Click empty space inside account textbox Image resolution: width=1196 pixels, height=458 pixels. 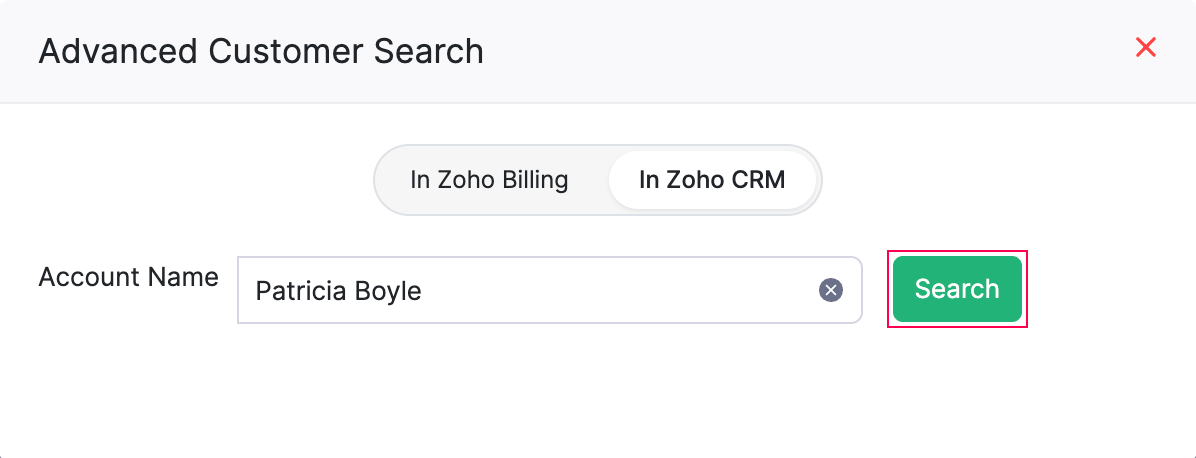click(x=620, y=290)
